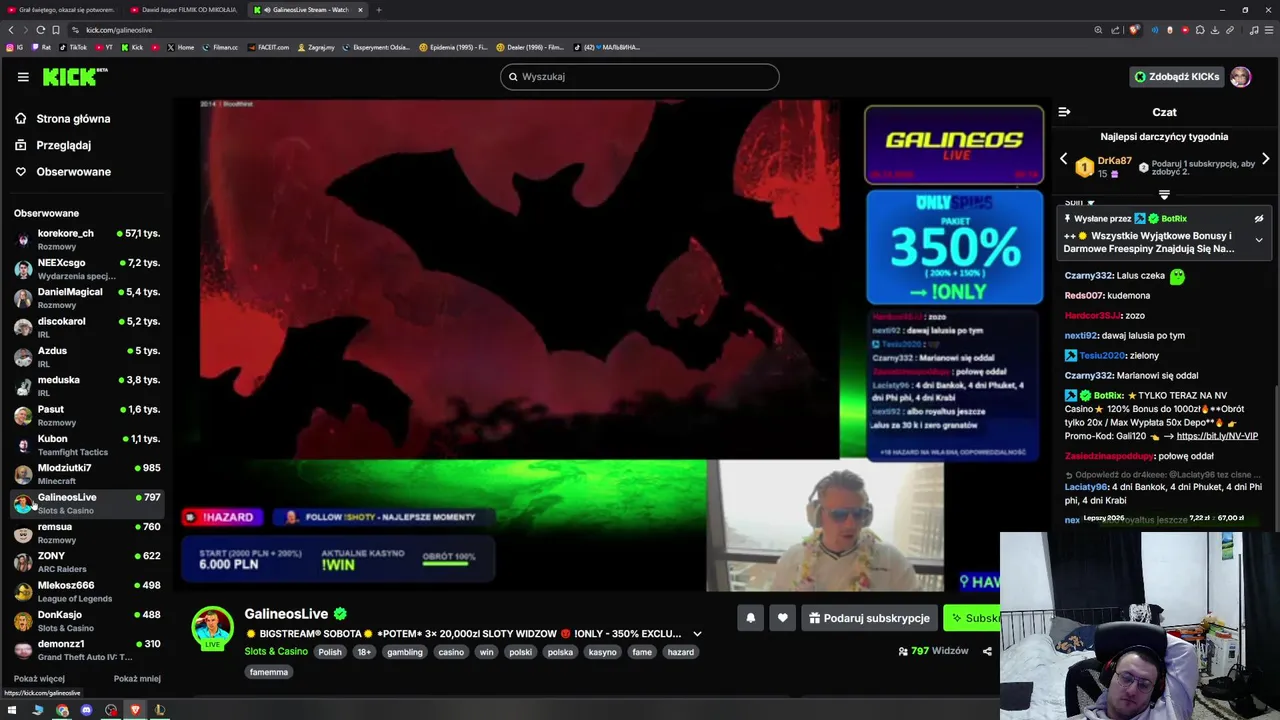Click the Zdobądź KICKs button
1280x720 pixels.
1177,77
